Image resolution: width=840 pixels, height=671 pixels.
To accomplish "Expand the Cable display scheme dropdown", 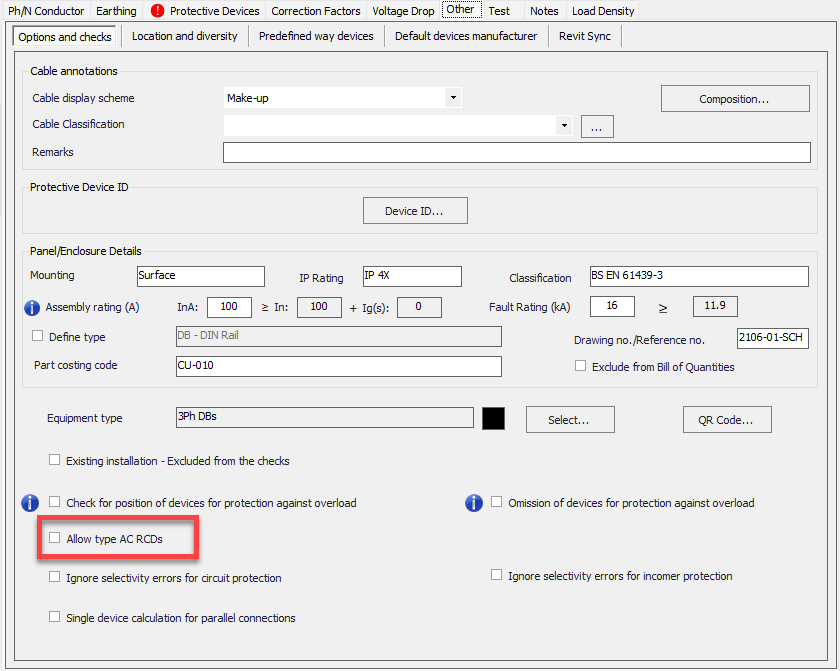I will click(453, 98).
